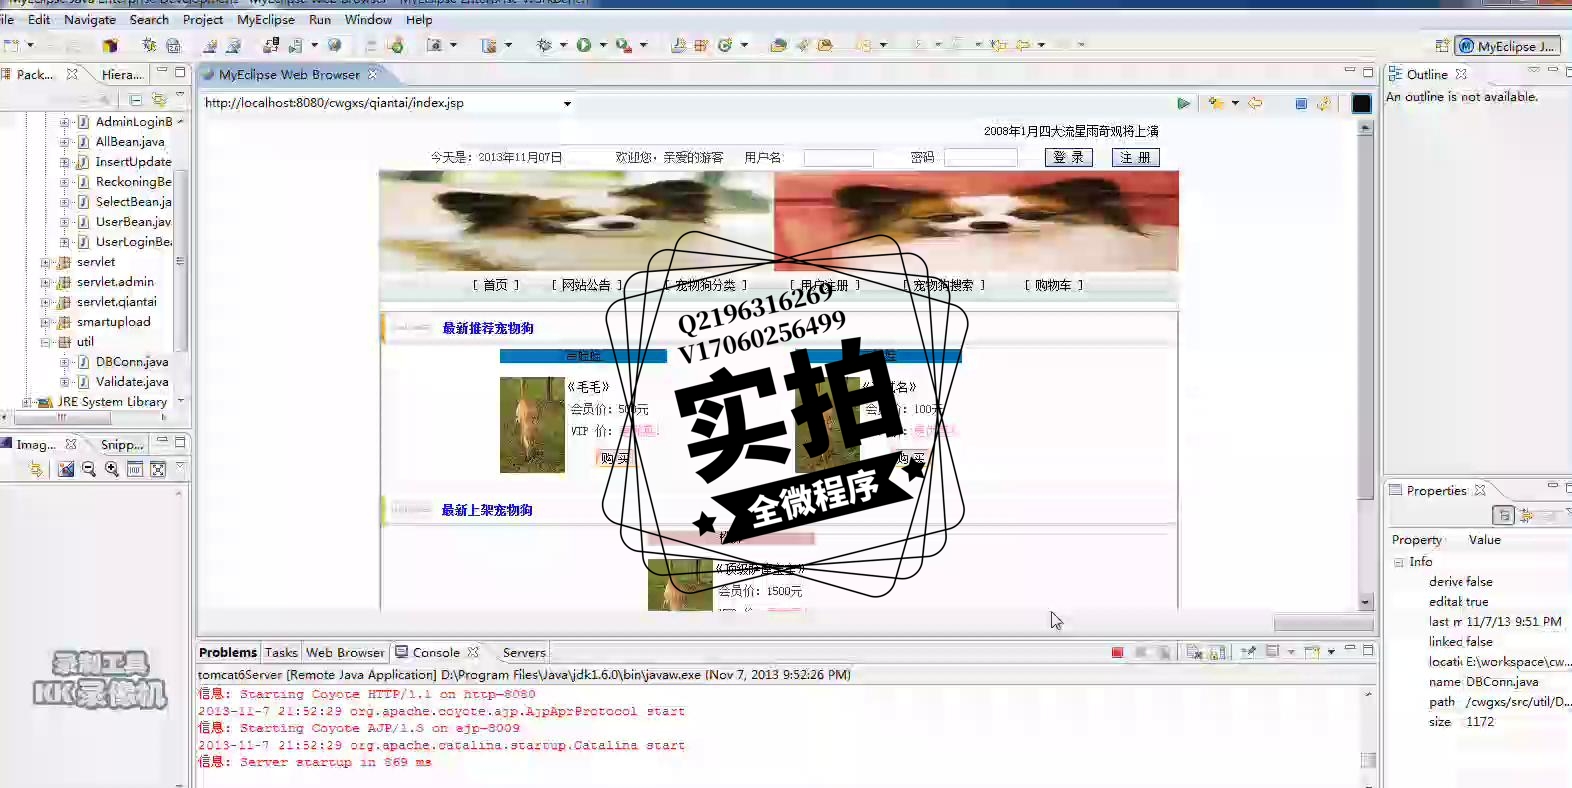Click the browser Back arrow icon
Image resolution: width=1572 pixels, height=788 pixels.
point(1255,103)
